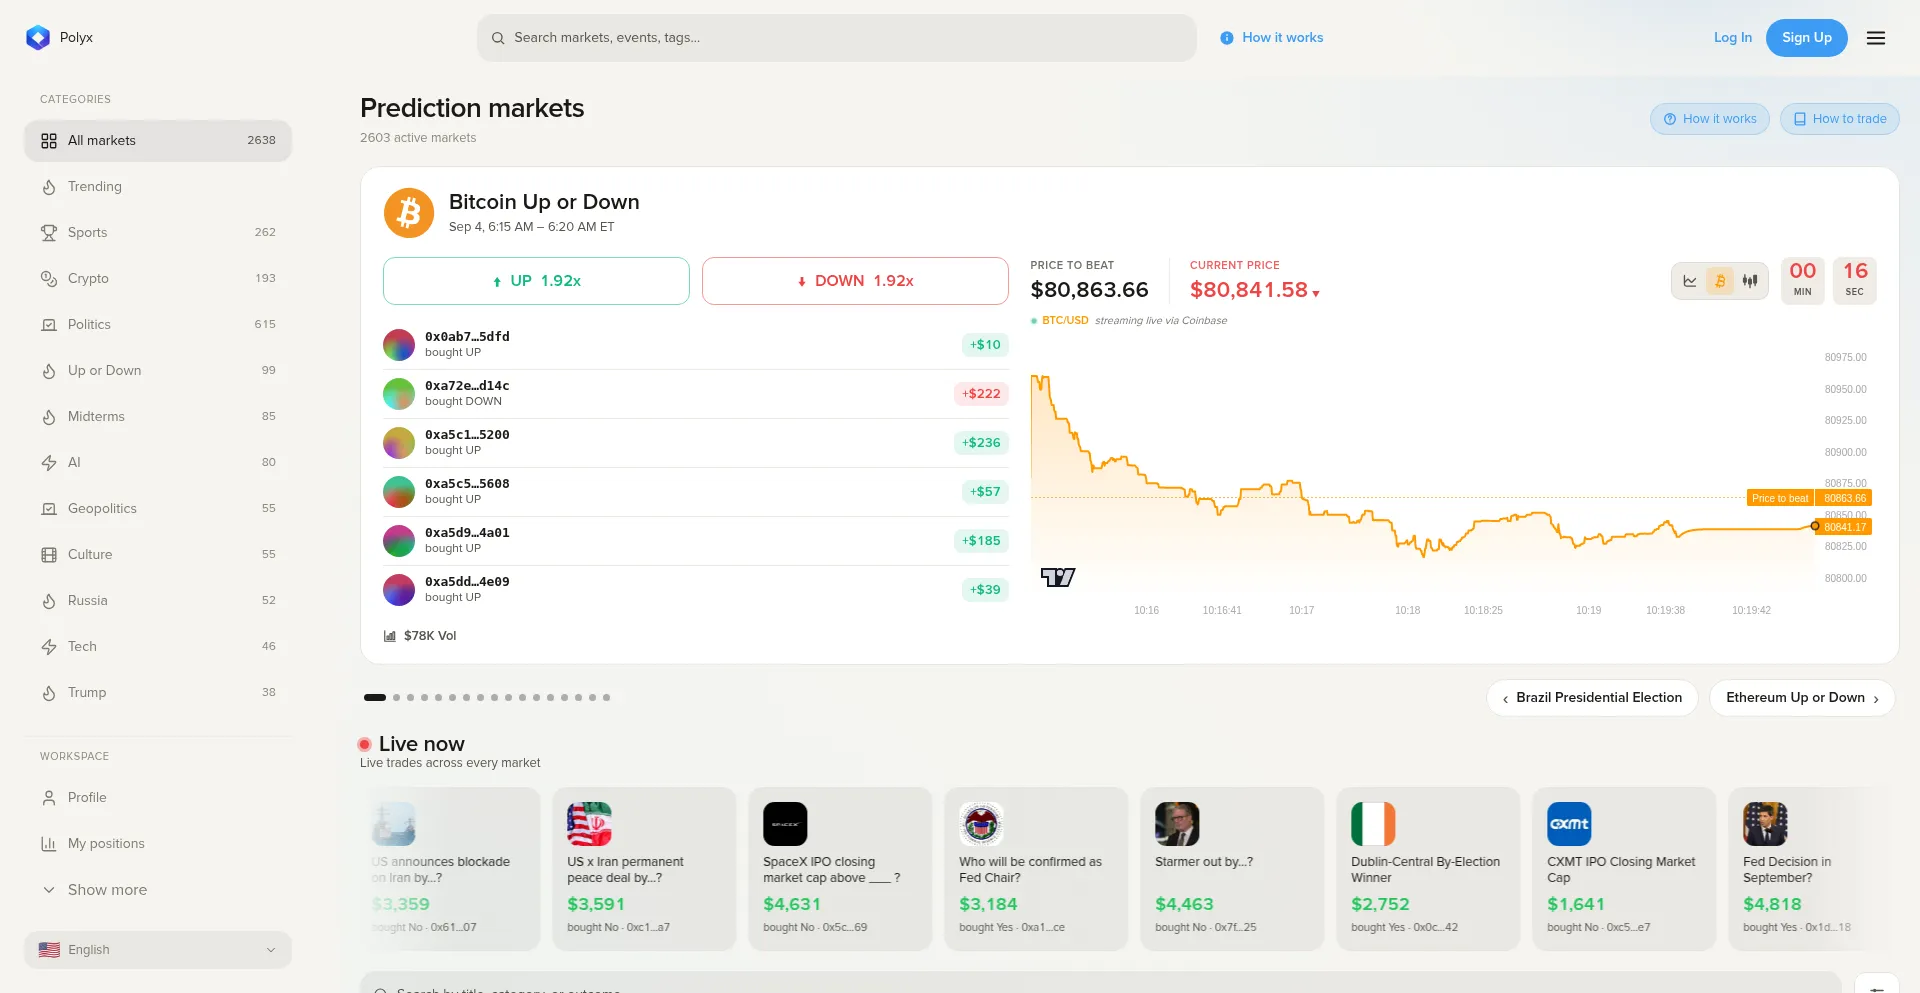Viewport: 1920px width, 993px height.
Task: Expand Show more in the sidebar
Action: [158, 890]
